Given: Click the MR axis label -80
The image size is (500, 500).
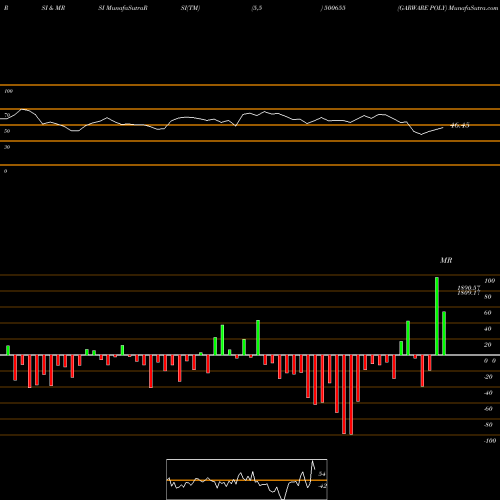Looking at the screenshot, I should pos(488,425).
